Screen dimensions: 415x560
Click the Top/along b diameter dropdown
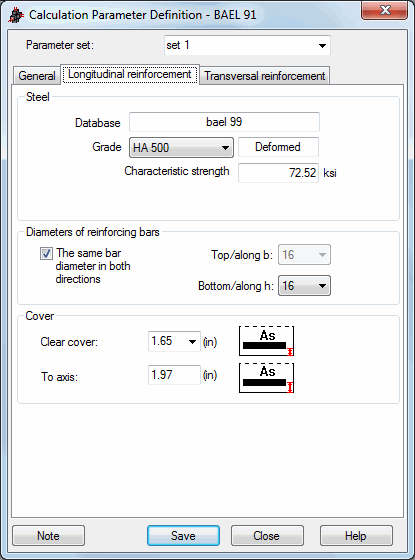tap(304, 255)
